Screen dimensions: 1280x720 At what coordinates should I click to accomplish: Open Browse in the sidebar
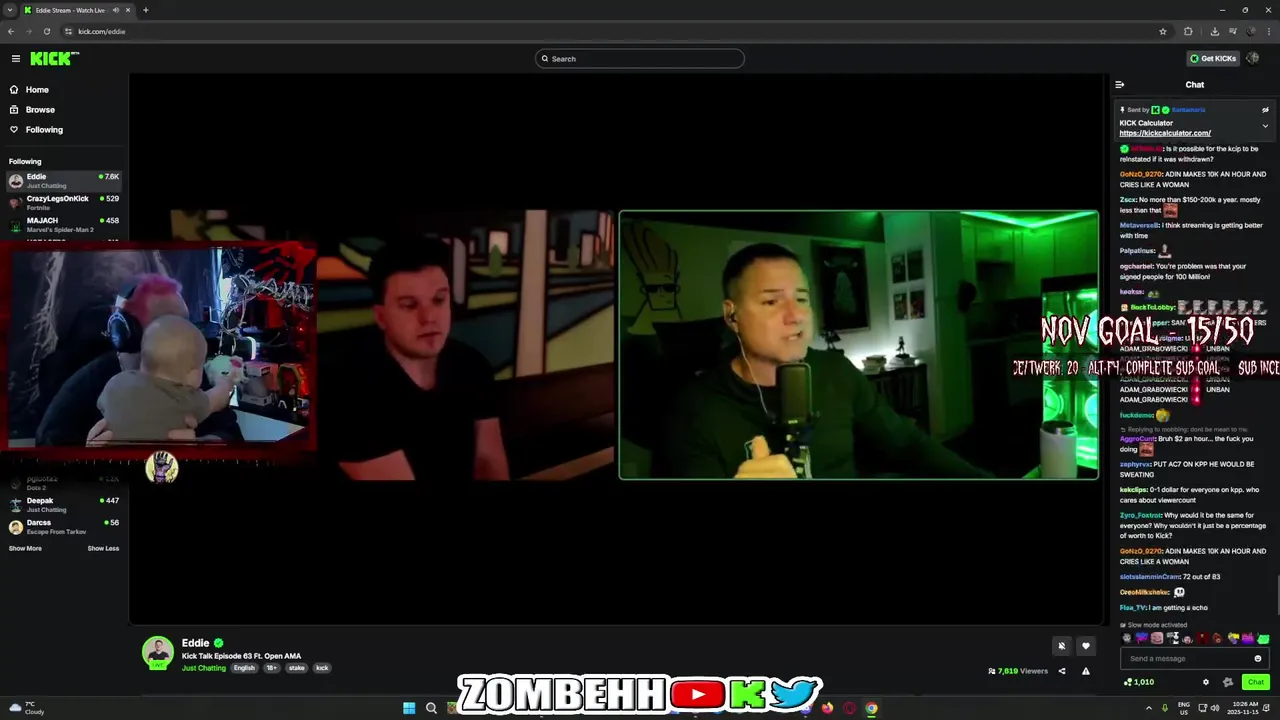click(40, 110)
